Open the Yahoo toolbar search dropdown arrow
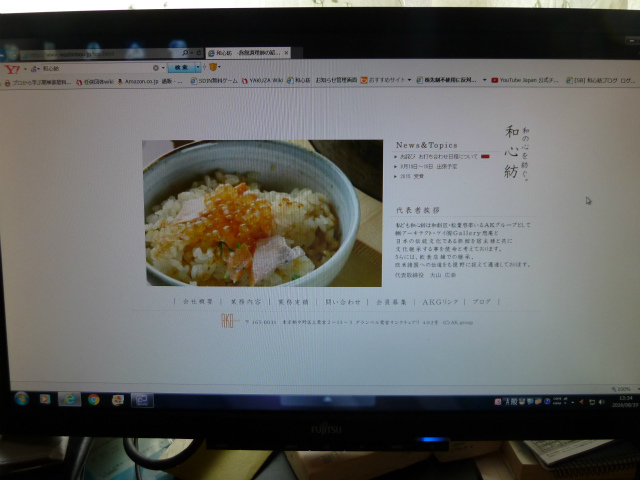The image size is (640, 480). pos(198,68)
